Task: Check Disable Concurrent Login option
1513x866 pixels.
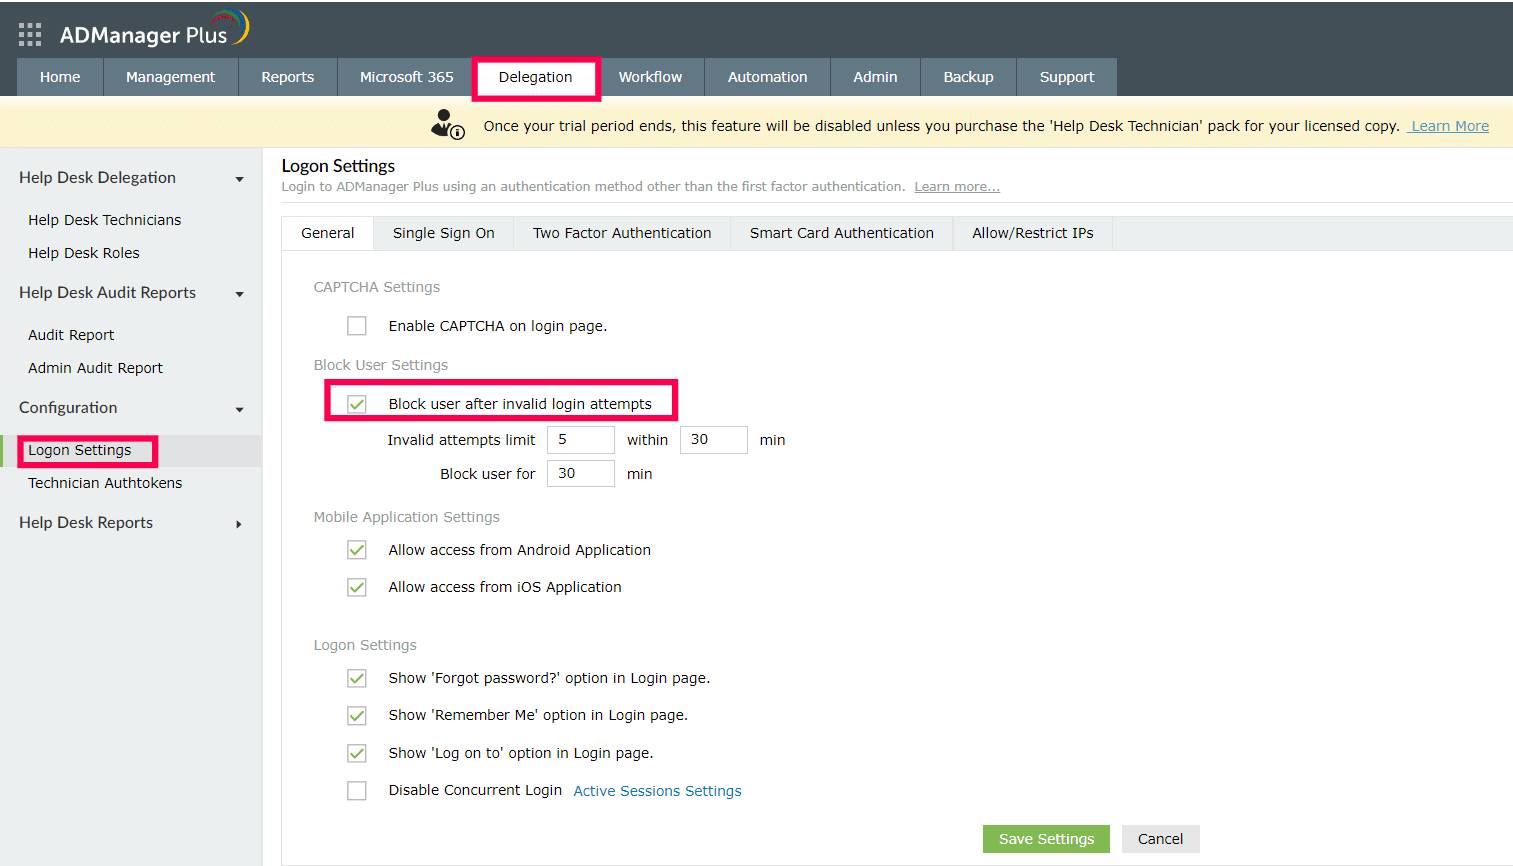Action: (357, 791)
